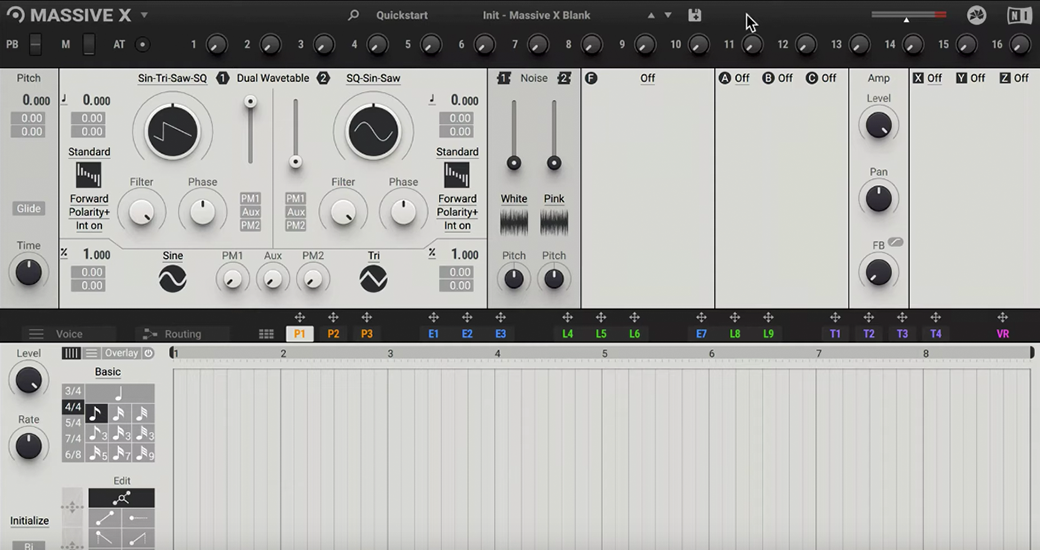The width and height of the screenshot is (1040, 550).
Task: Select the quarter note grid value
Action: click(119, 393)
